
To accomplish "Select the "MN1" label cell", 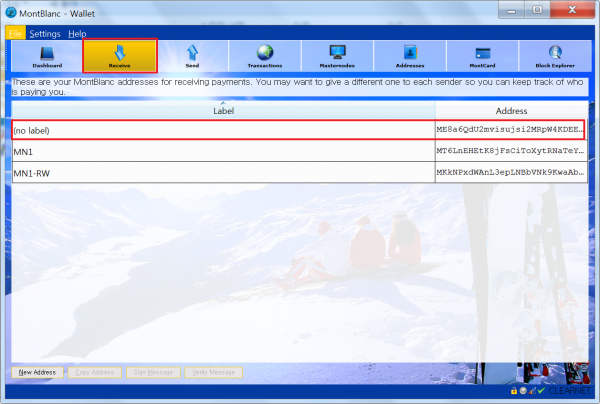I will point(223,152).
